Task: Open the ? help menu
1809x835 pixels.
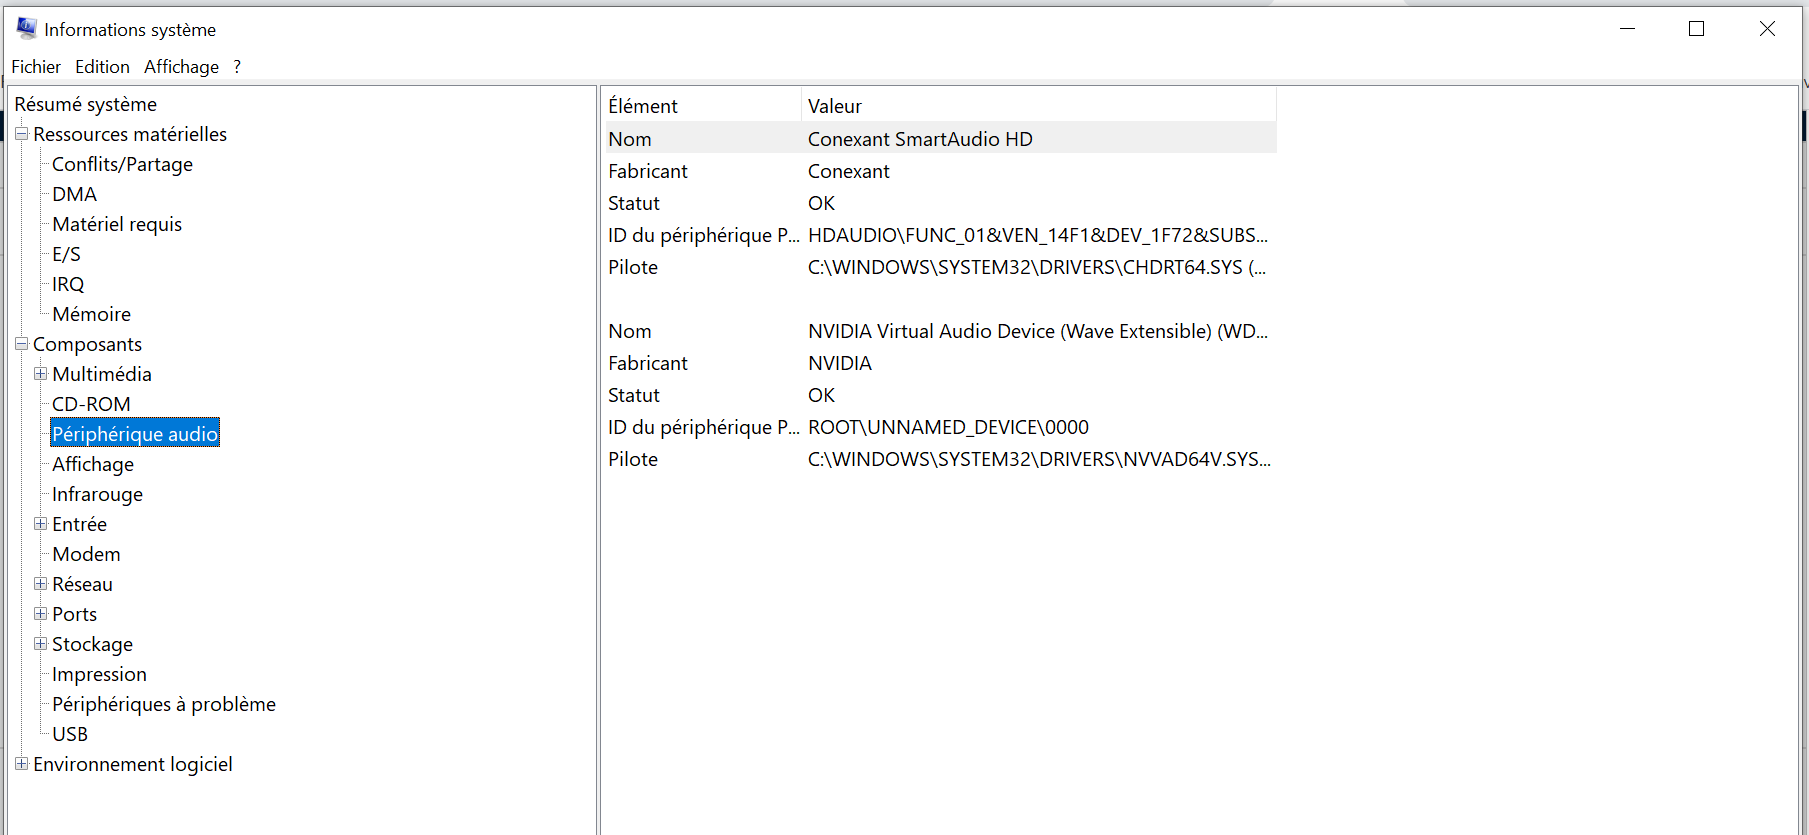Action: 237,67
